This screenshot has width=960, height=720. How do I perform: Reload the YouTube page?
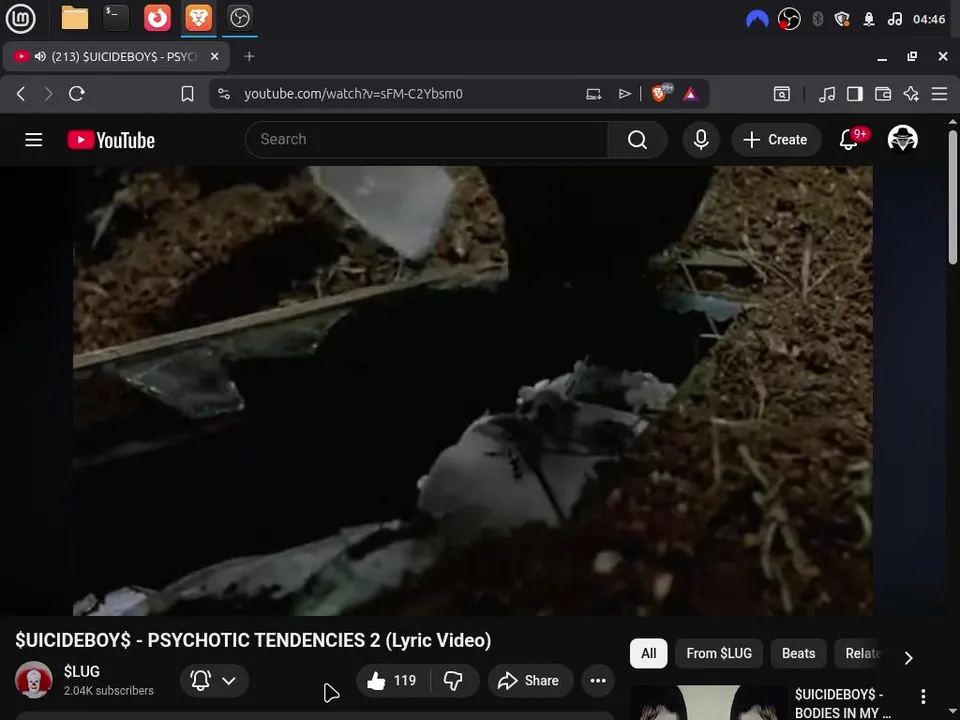(77, 94)
